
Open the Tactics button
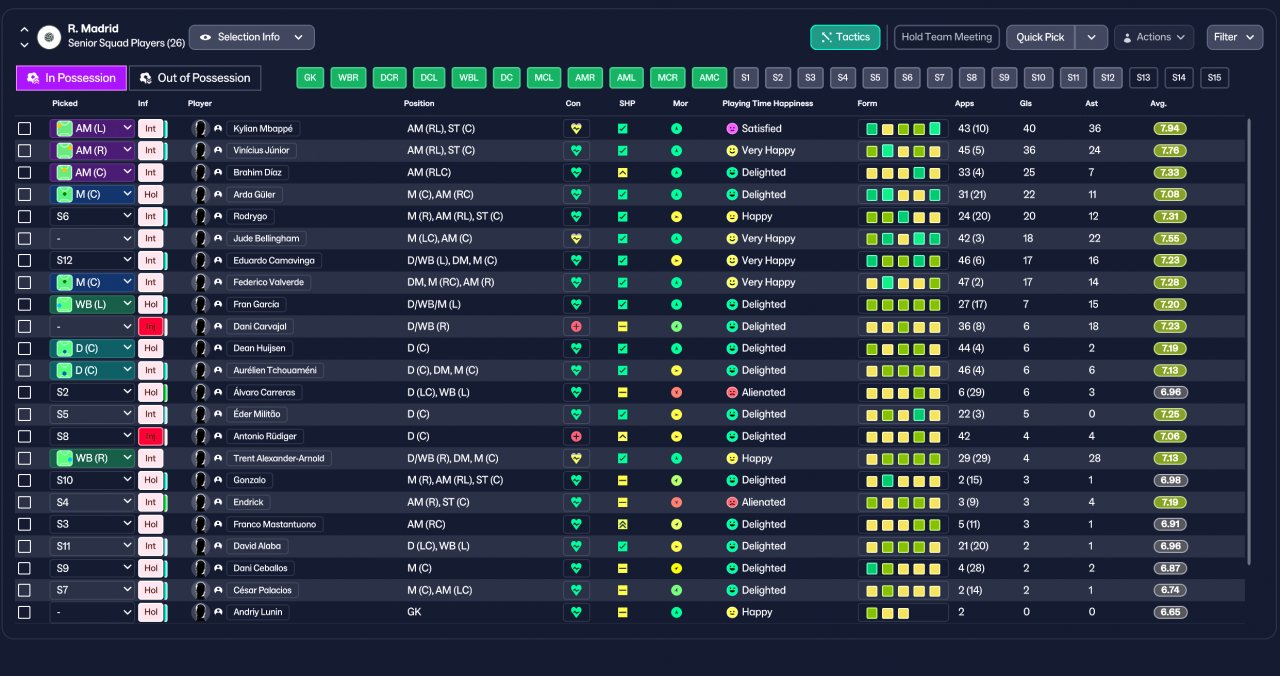845,37
